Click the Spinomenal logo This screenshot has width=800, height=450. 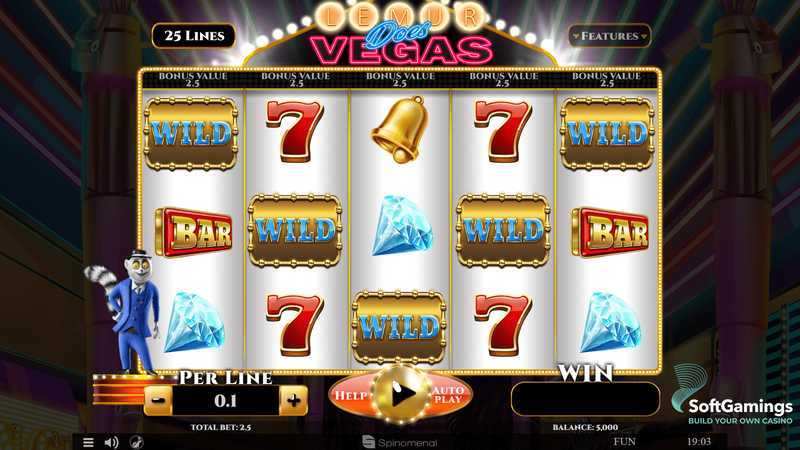pyautogui.click(x=399, y=442)
